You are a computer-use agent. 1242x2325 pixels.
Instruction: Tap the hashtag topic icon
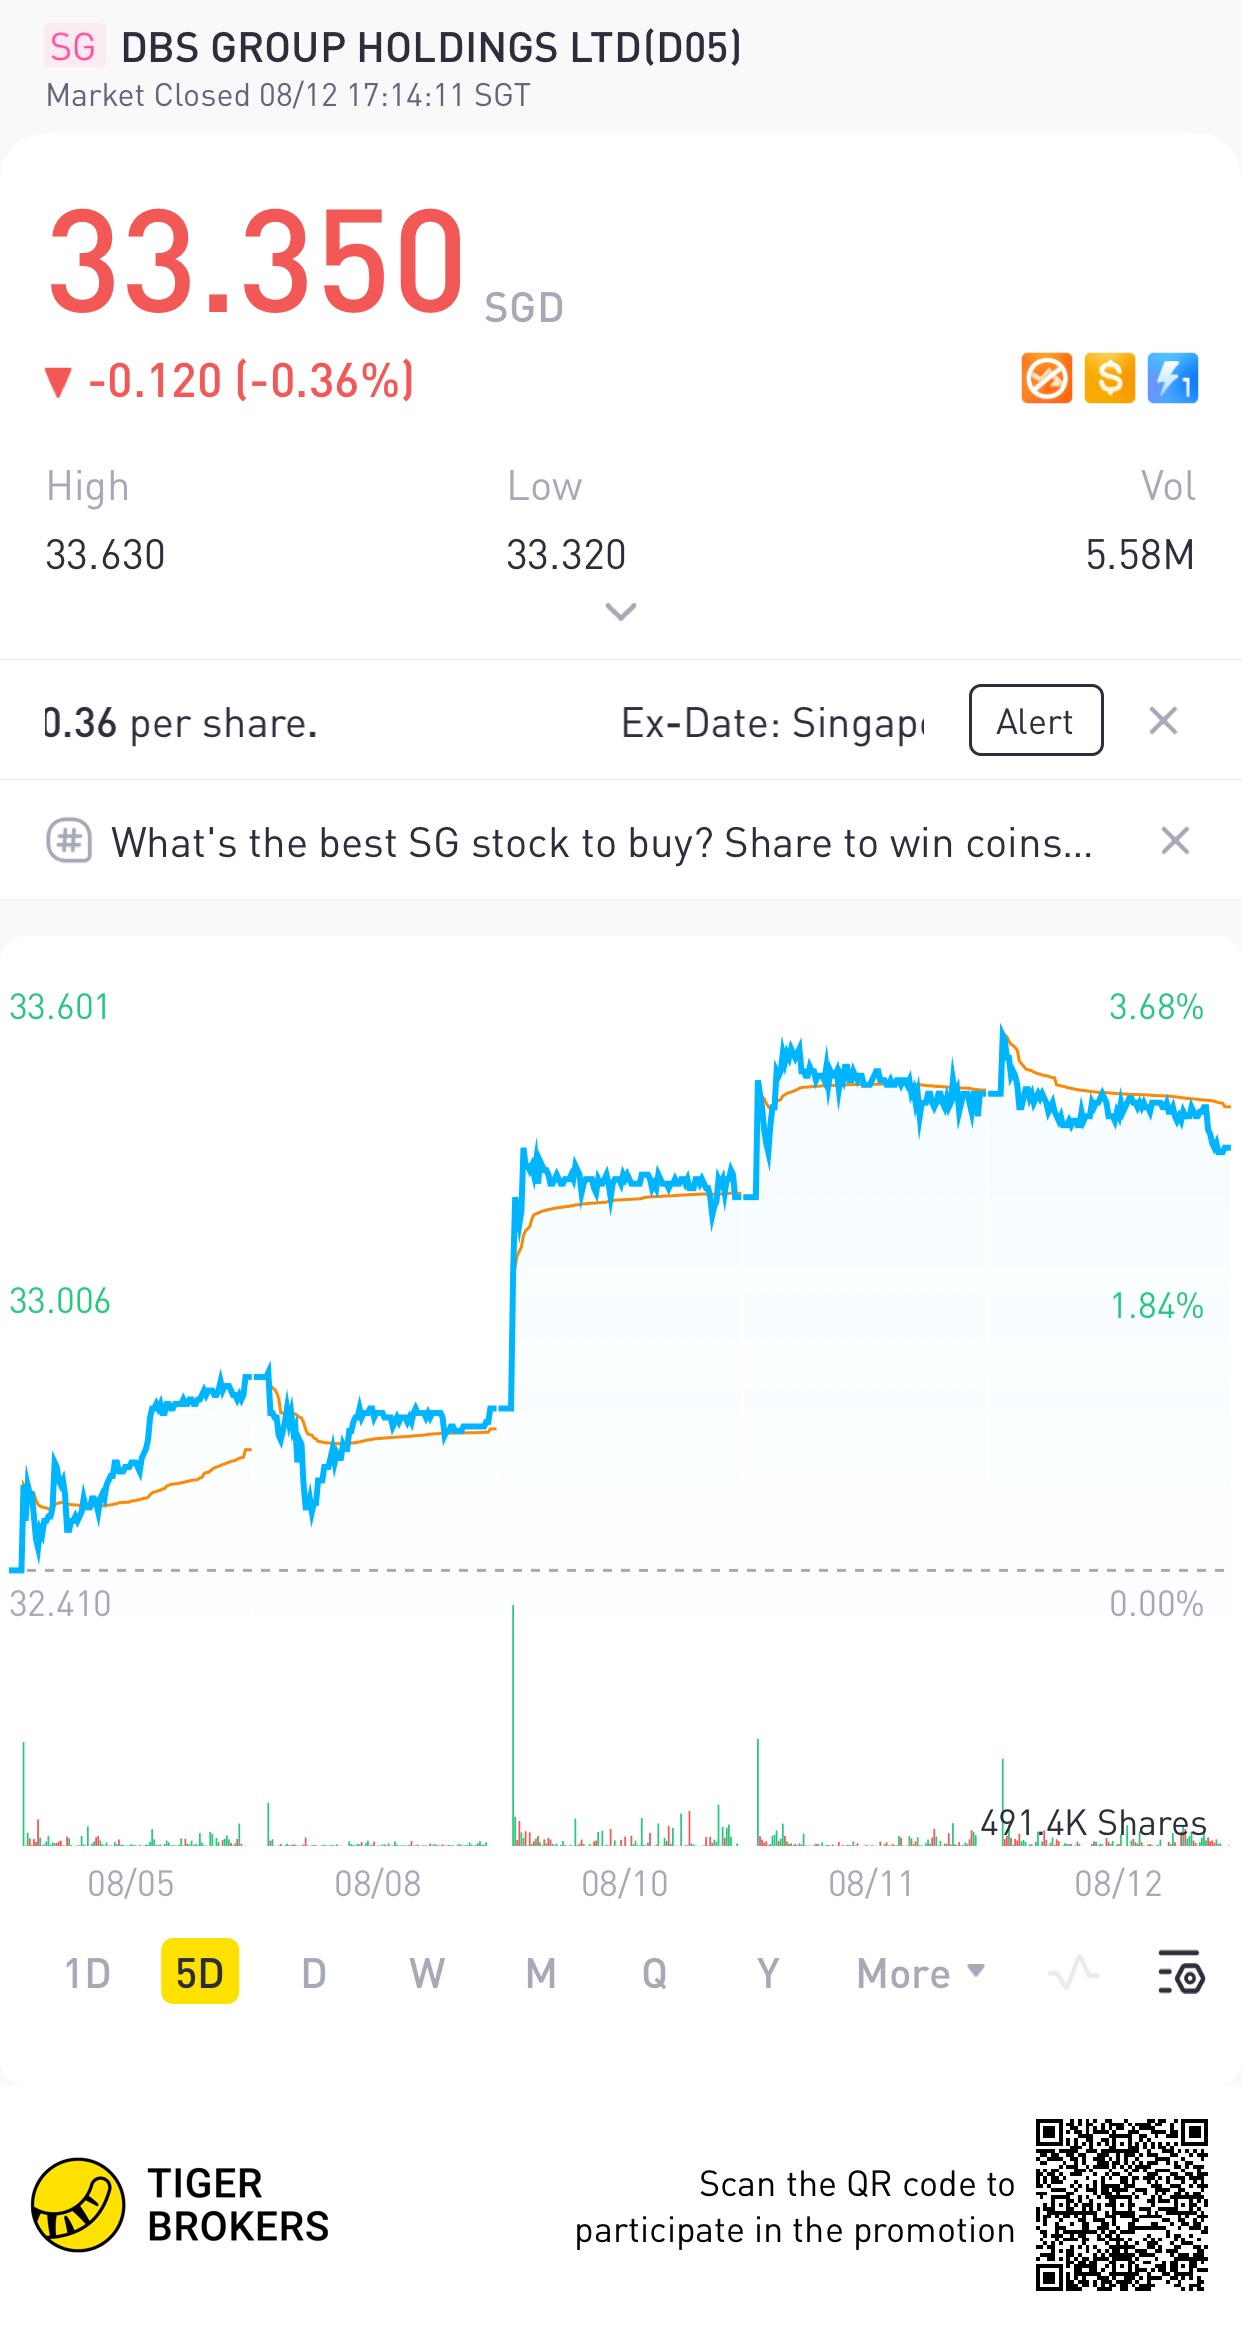pyautogui.click(x=69, y=841)
